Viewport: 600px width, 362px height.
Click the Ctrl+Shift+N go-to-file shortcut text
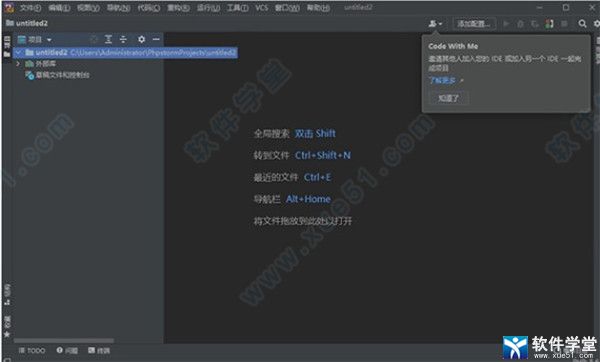coord(323,155)
